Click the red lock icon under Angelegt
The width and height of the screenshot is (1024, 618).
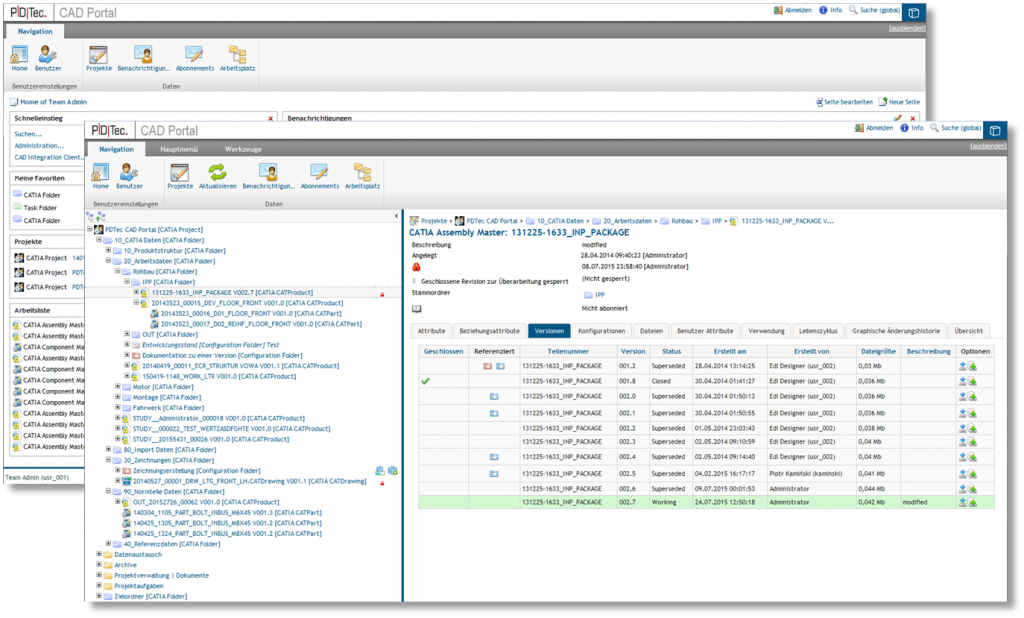click(x=416, y=267)
